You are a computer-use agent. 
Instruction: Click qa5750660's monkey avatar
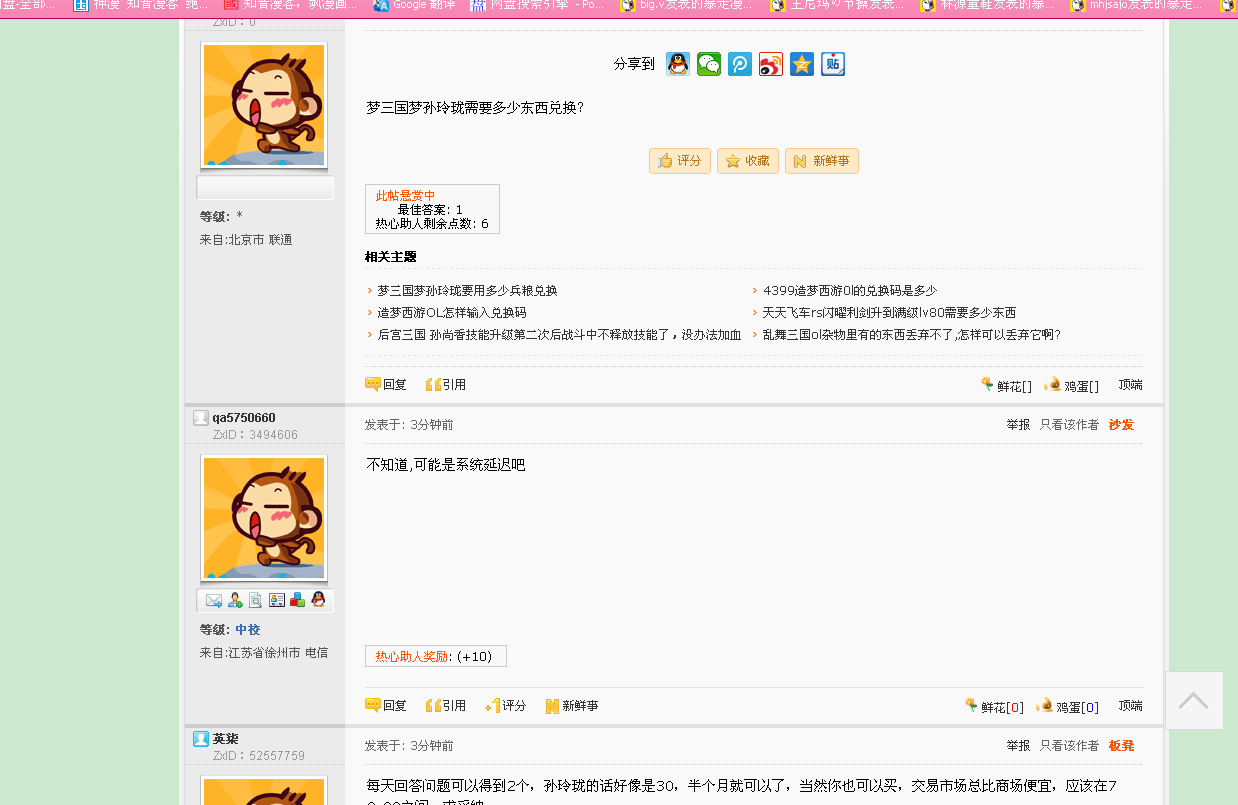[x=264, y=518]
